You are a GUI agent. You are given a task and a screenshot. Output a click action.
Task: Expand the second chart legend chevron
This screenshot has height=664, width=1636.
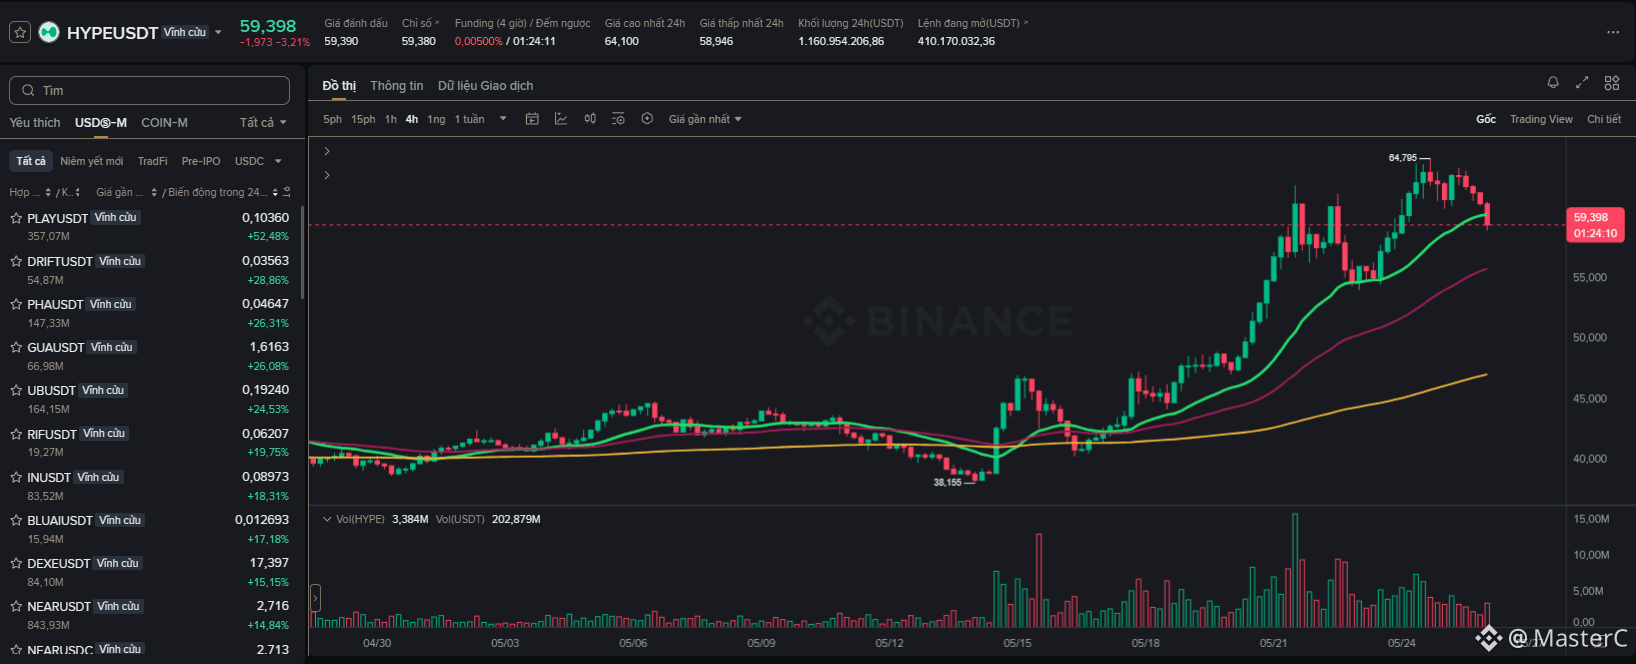[327, 175]
